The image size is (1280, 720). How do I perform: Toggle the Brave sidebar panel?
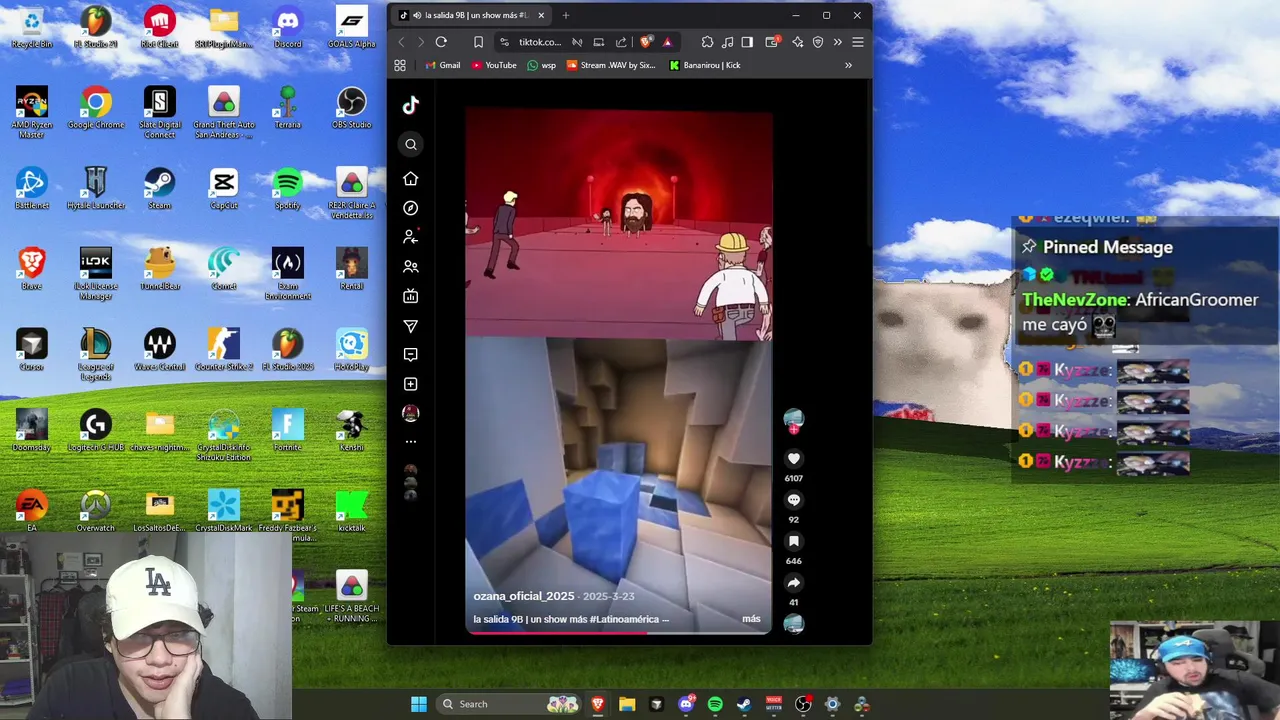pos(747,42)
